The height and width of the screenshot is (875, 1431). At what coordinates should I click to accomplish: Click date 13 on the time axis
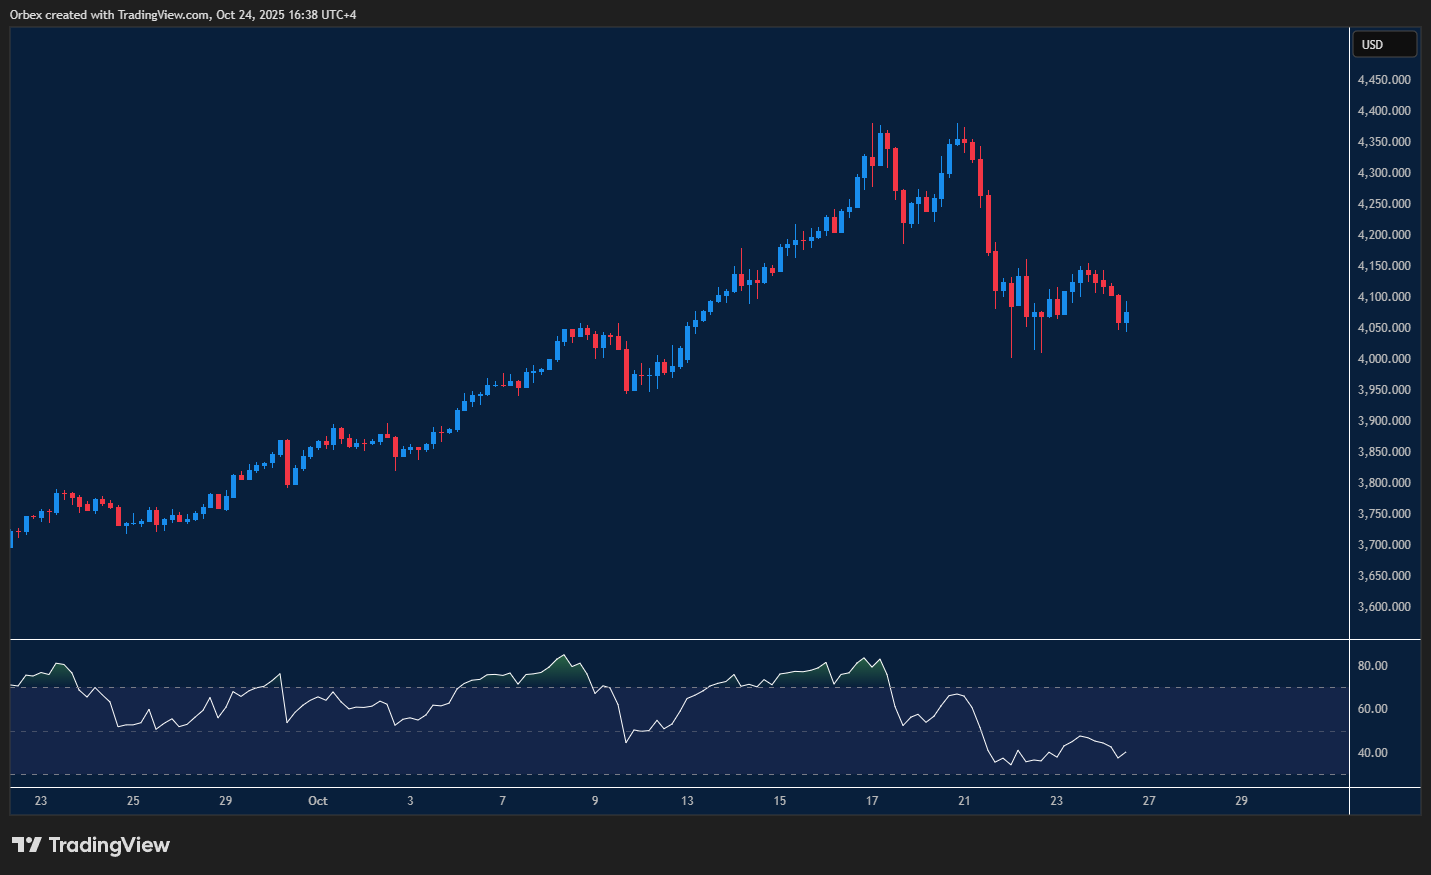coord(687,801)
